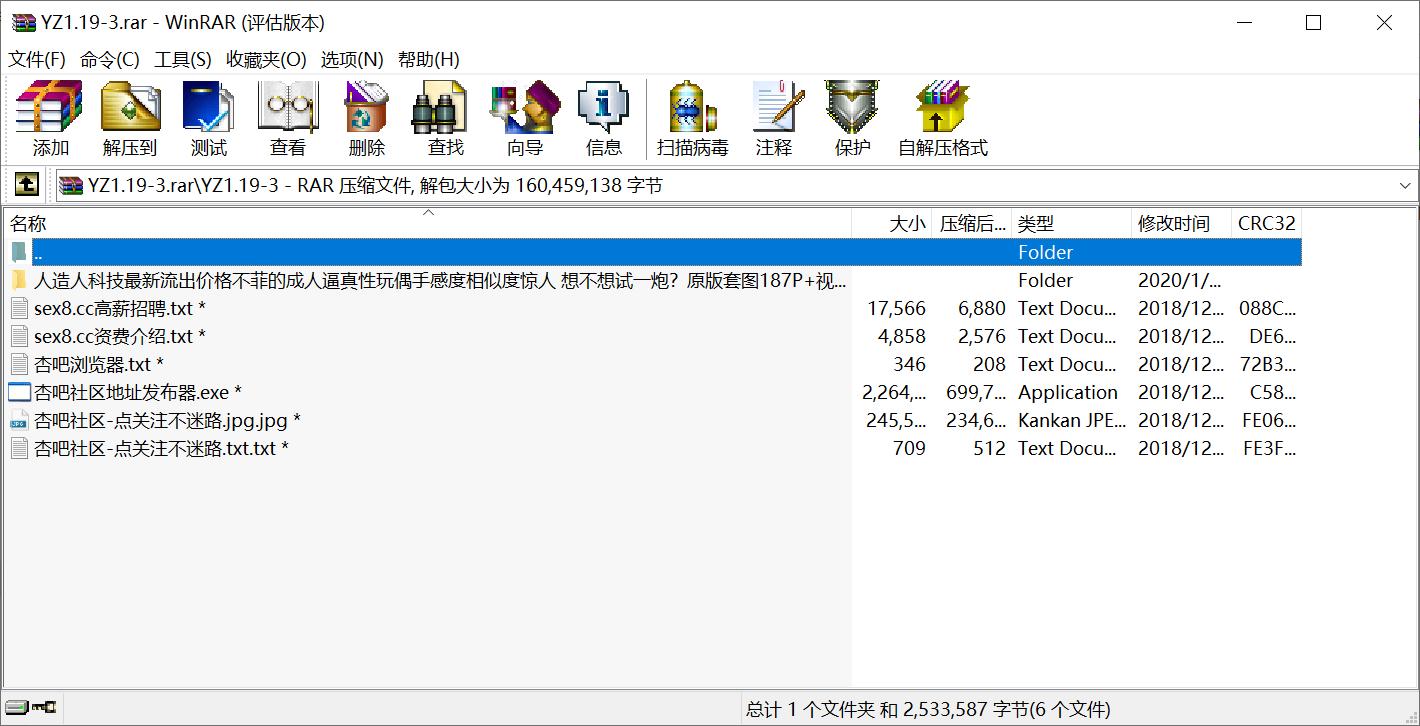Viewport: 1420px width, 726px height.
Task: Select file name 杏吧社区地址发布器.exe *
Action: tap(138, 392)
